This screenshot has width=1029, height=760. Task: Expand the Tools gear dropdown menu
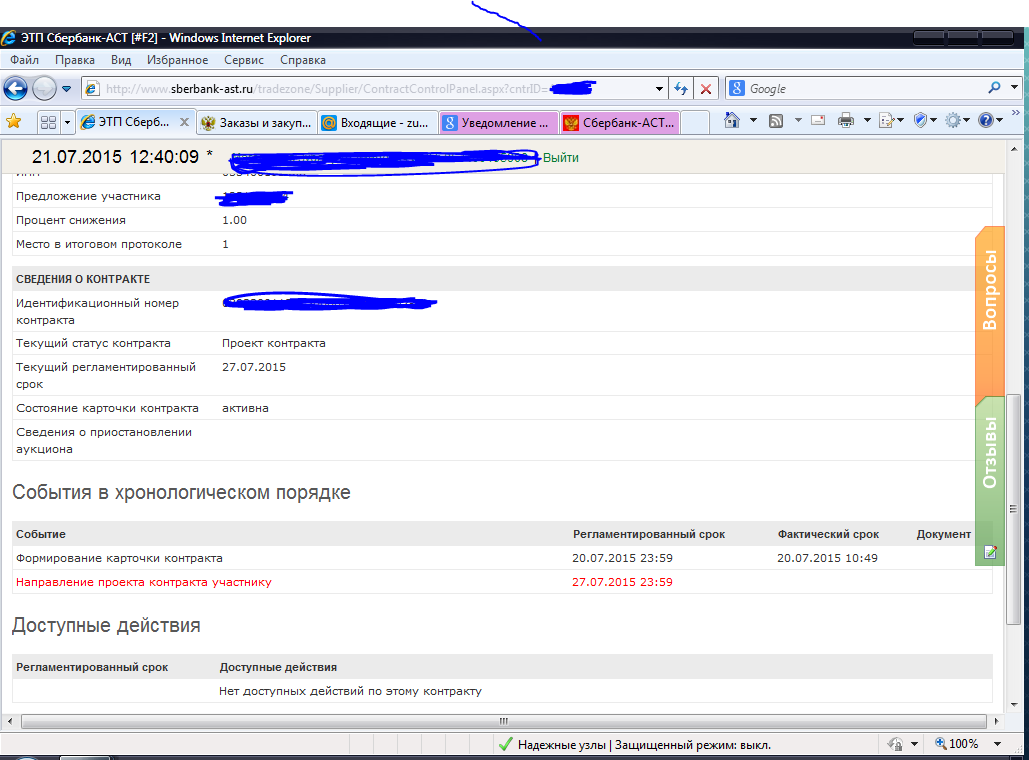[x=958, y=121]
